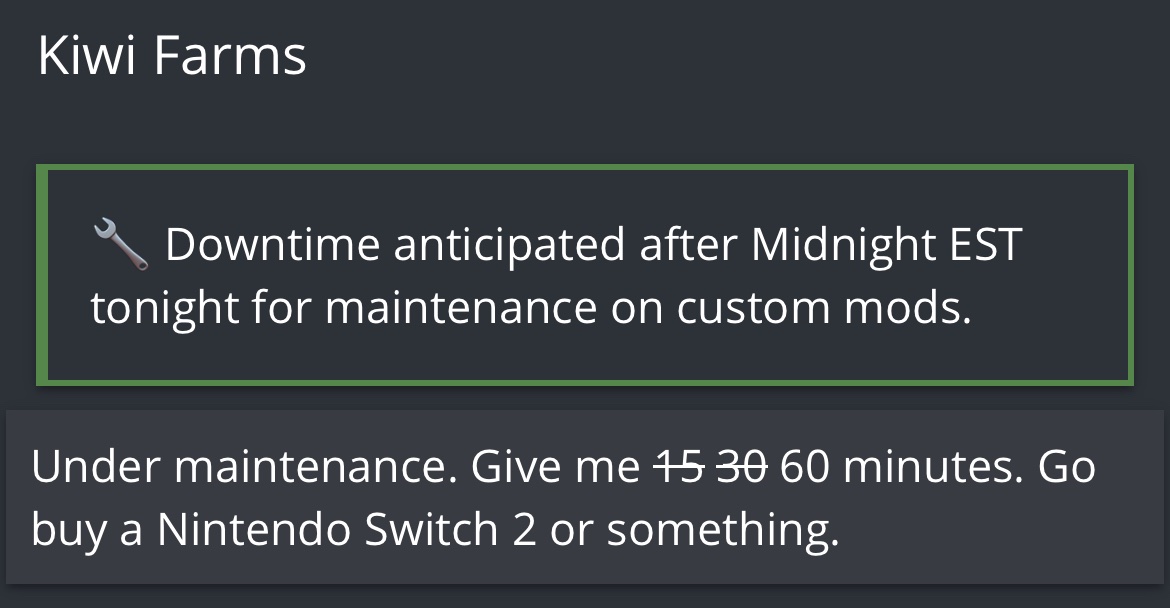1170x608 pixels.
Task: Click the "Under maintenance" text
Action: [x=240, y=468]
